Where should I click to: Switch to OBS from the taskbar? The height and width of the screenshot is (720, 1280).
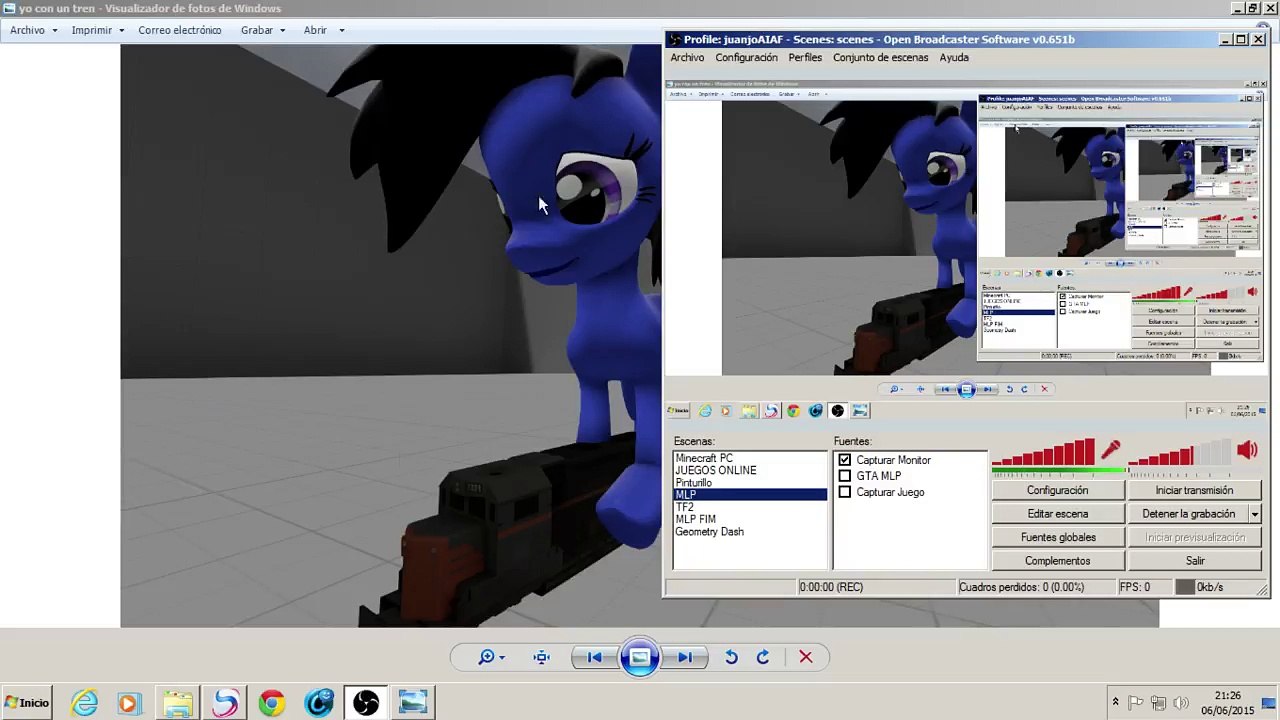[366, 704]
